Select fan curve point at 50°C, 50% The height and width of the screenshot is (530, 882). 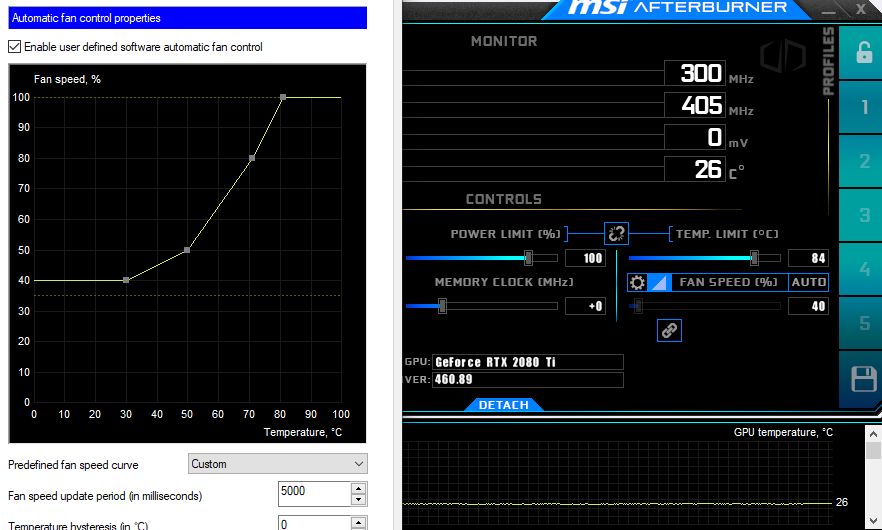(187, 250)
